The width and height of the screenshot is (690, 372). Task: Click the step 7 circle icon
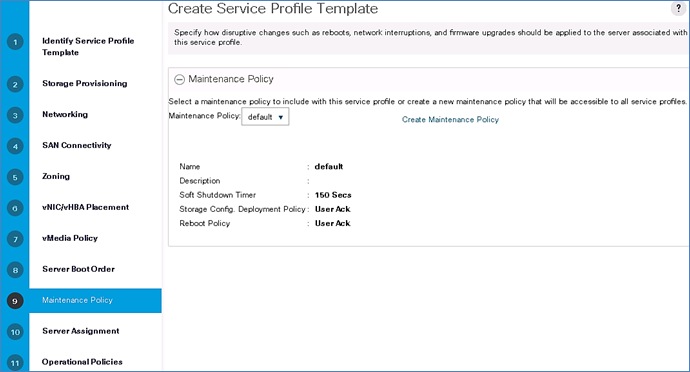(x=15, y=239)
